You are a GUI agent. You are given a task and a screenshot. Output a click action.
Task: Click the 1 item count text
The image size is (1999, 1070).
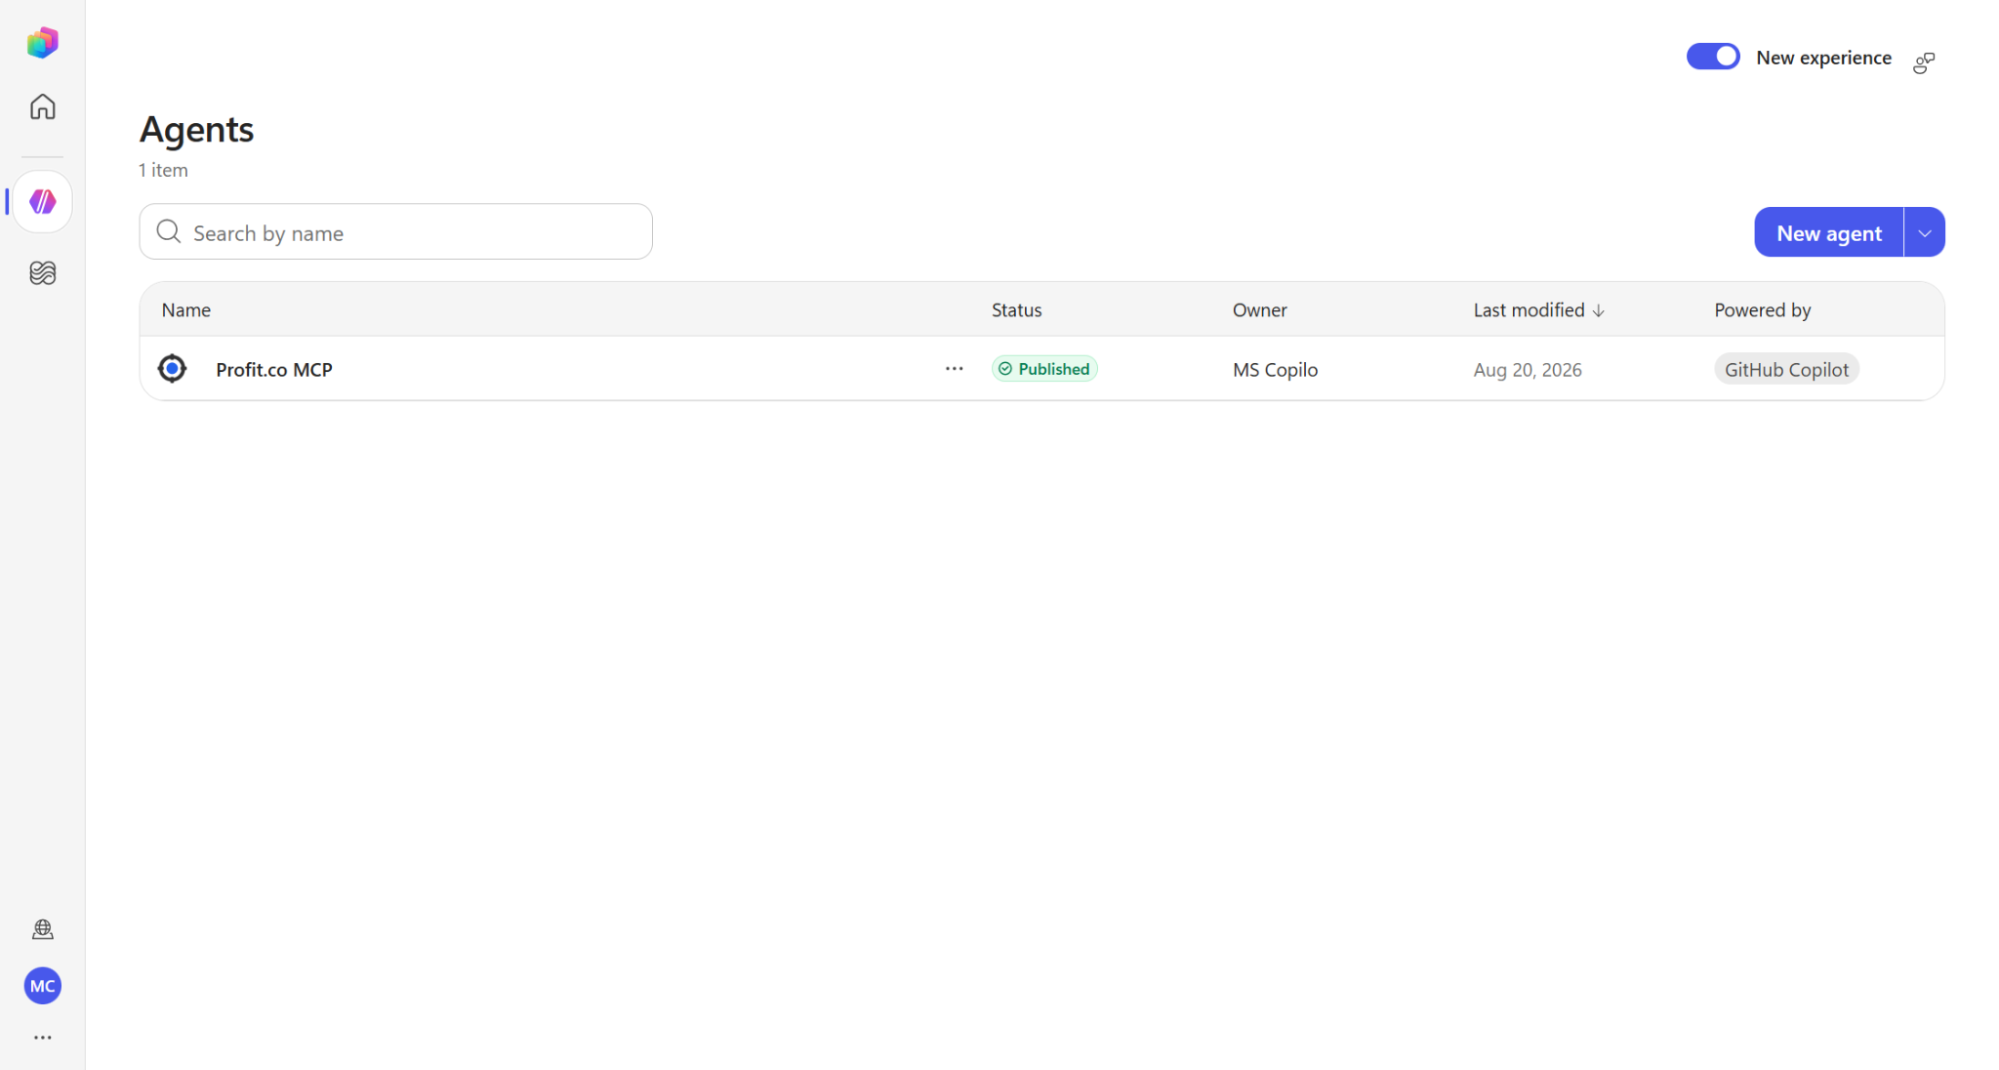(x=163, y=170)
